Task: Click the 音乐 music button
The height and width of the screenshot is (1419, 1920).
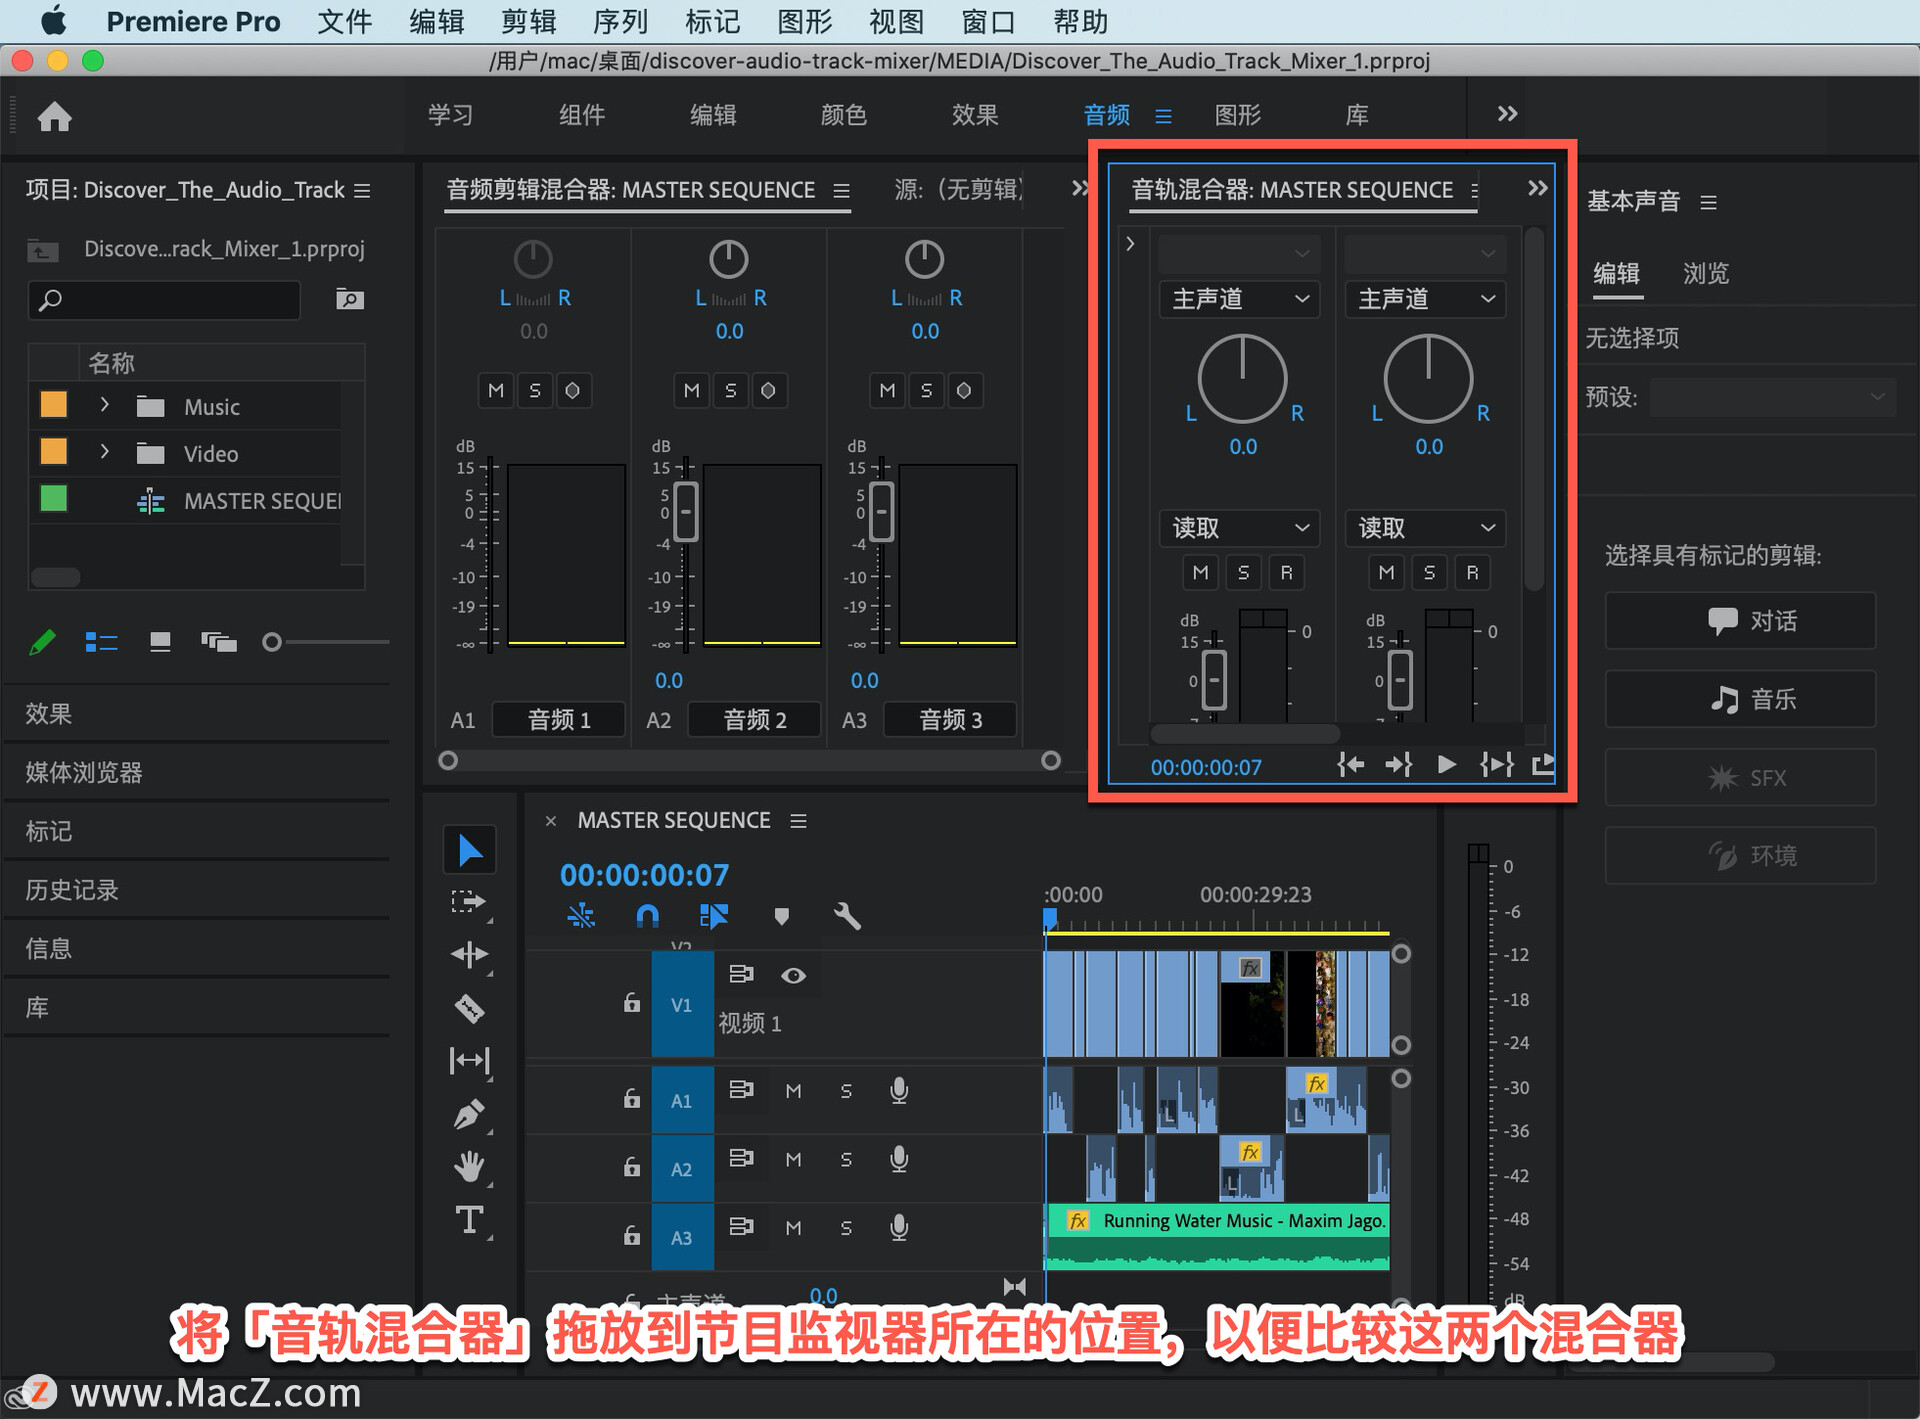Action: point(1740,698)
